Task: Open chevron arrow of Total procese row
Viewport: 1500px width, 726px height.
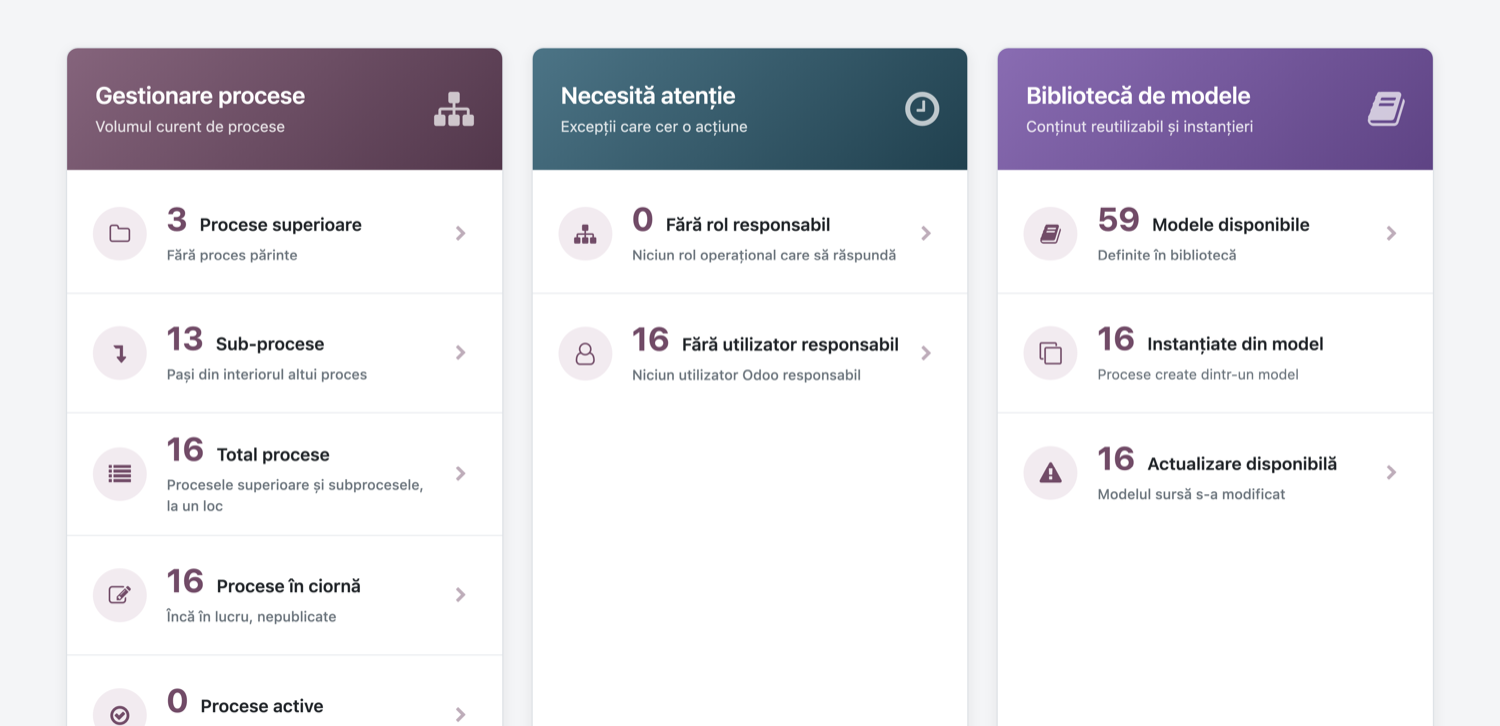Action: click(x=460, y=473)
